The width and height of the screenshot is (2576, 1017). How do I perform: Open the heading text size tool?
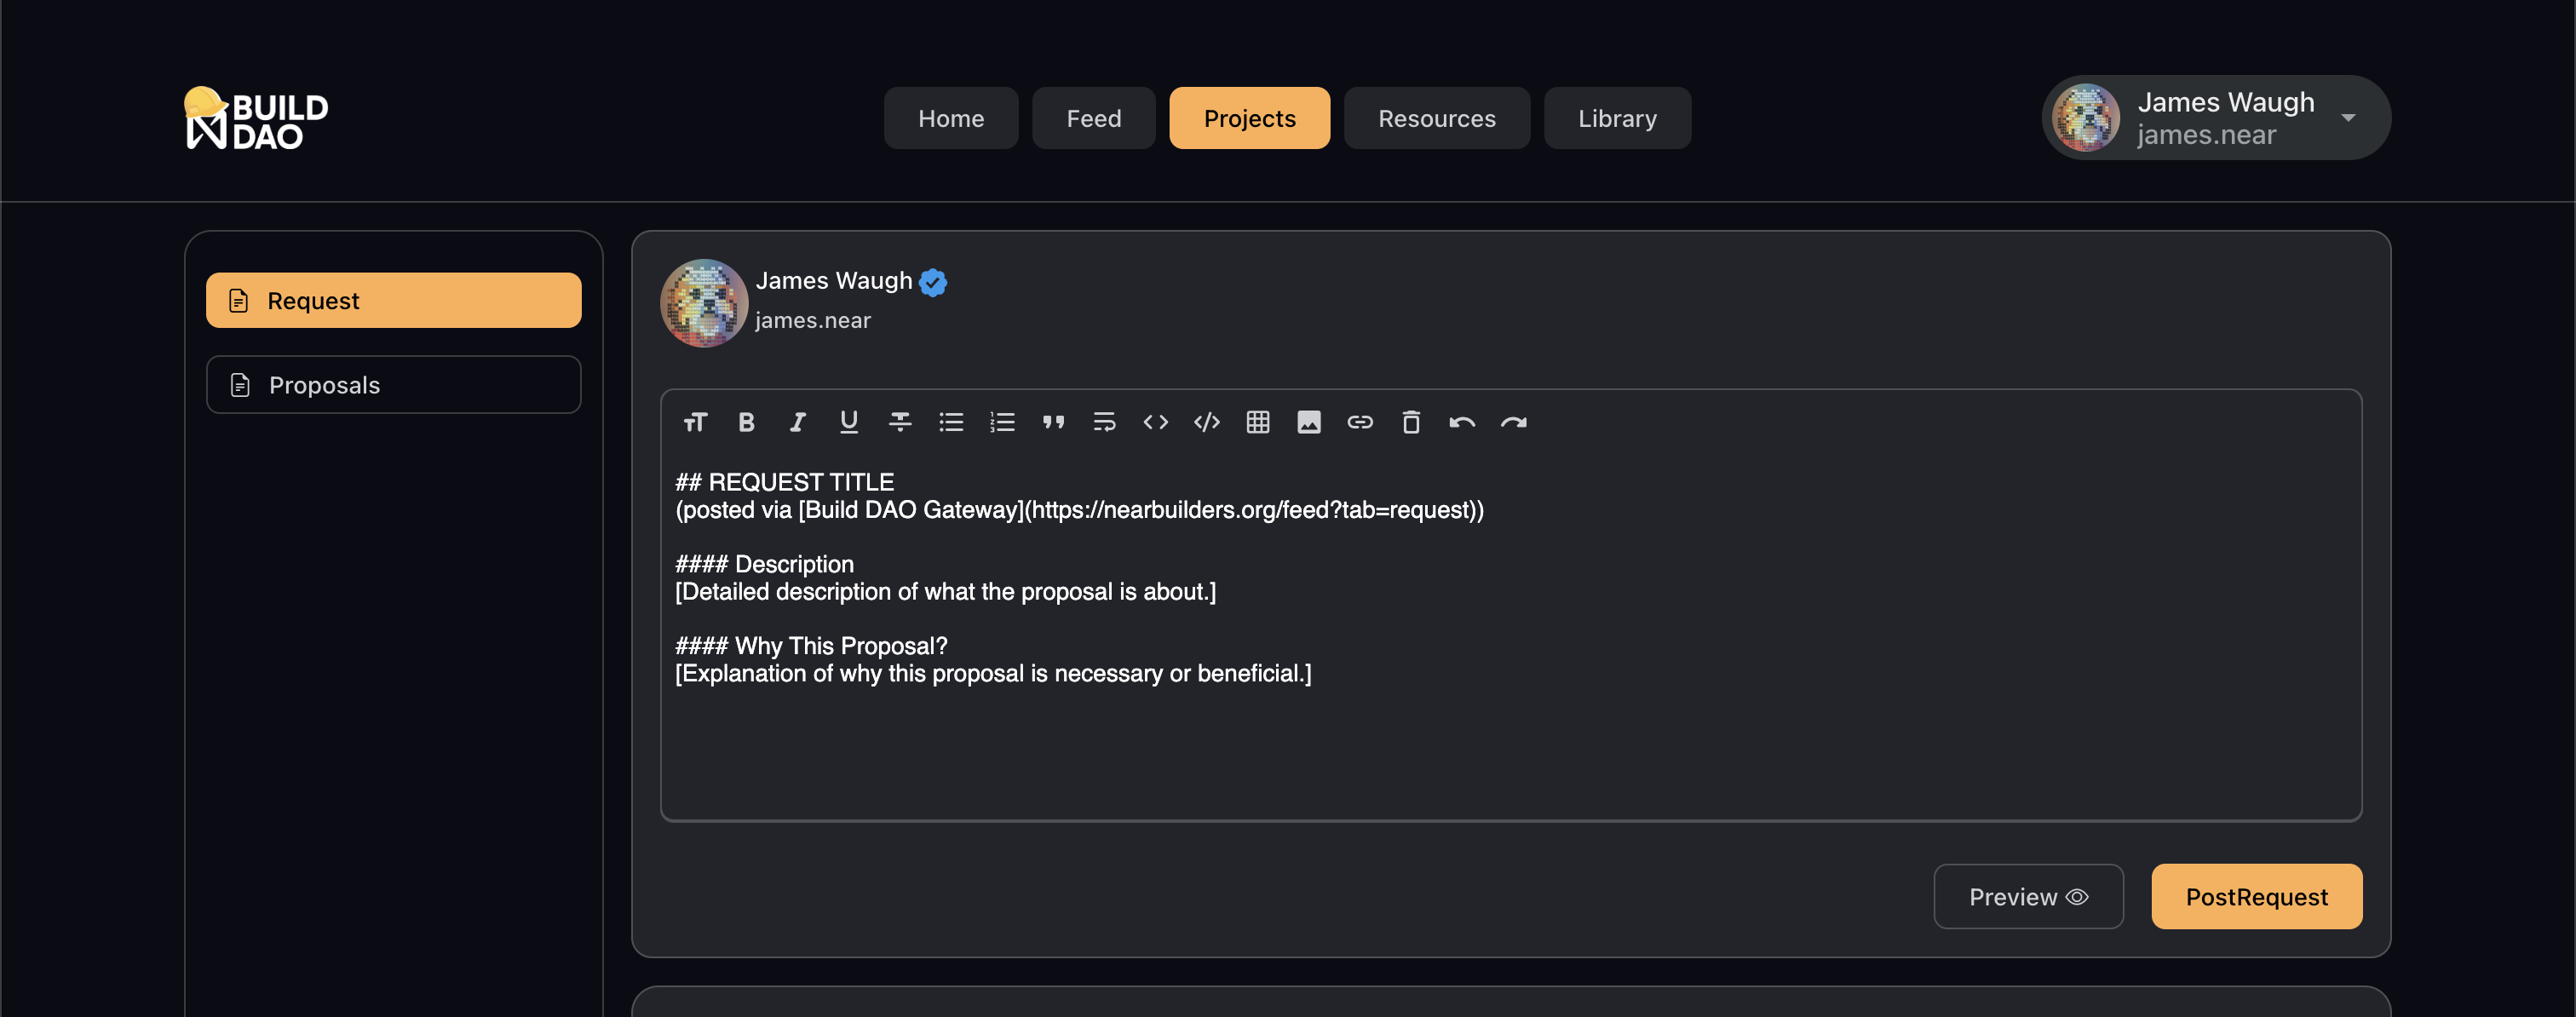[695, 422]
